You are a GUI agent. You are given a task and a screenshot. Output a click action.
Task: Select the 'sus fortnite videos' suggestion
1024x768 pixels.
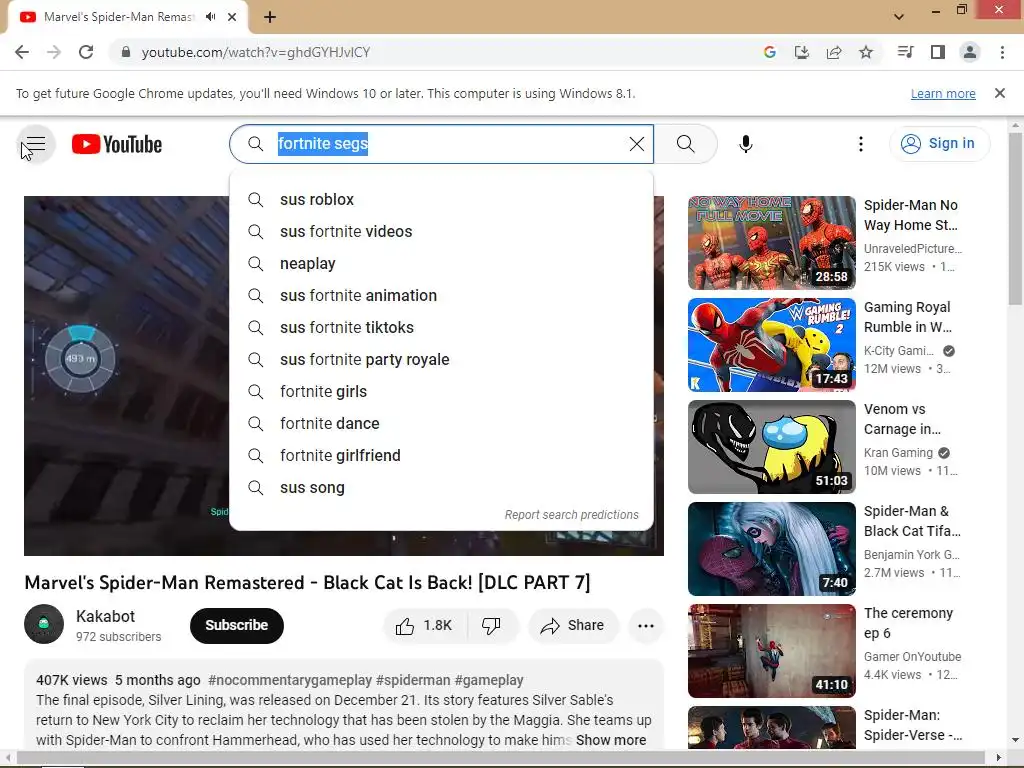point(441,231)
